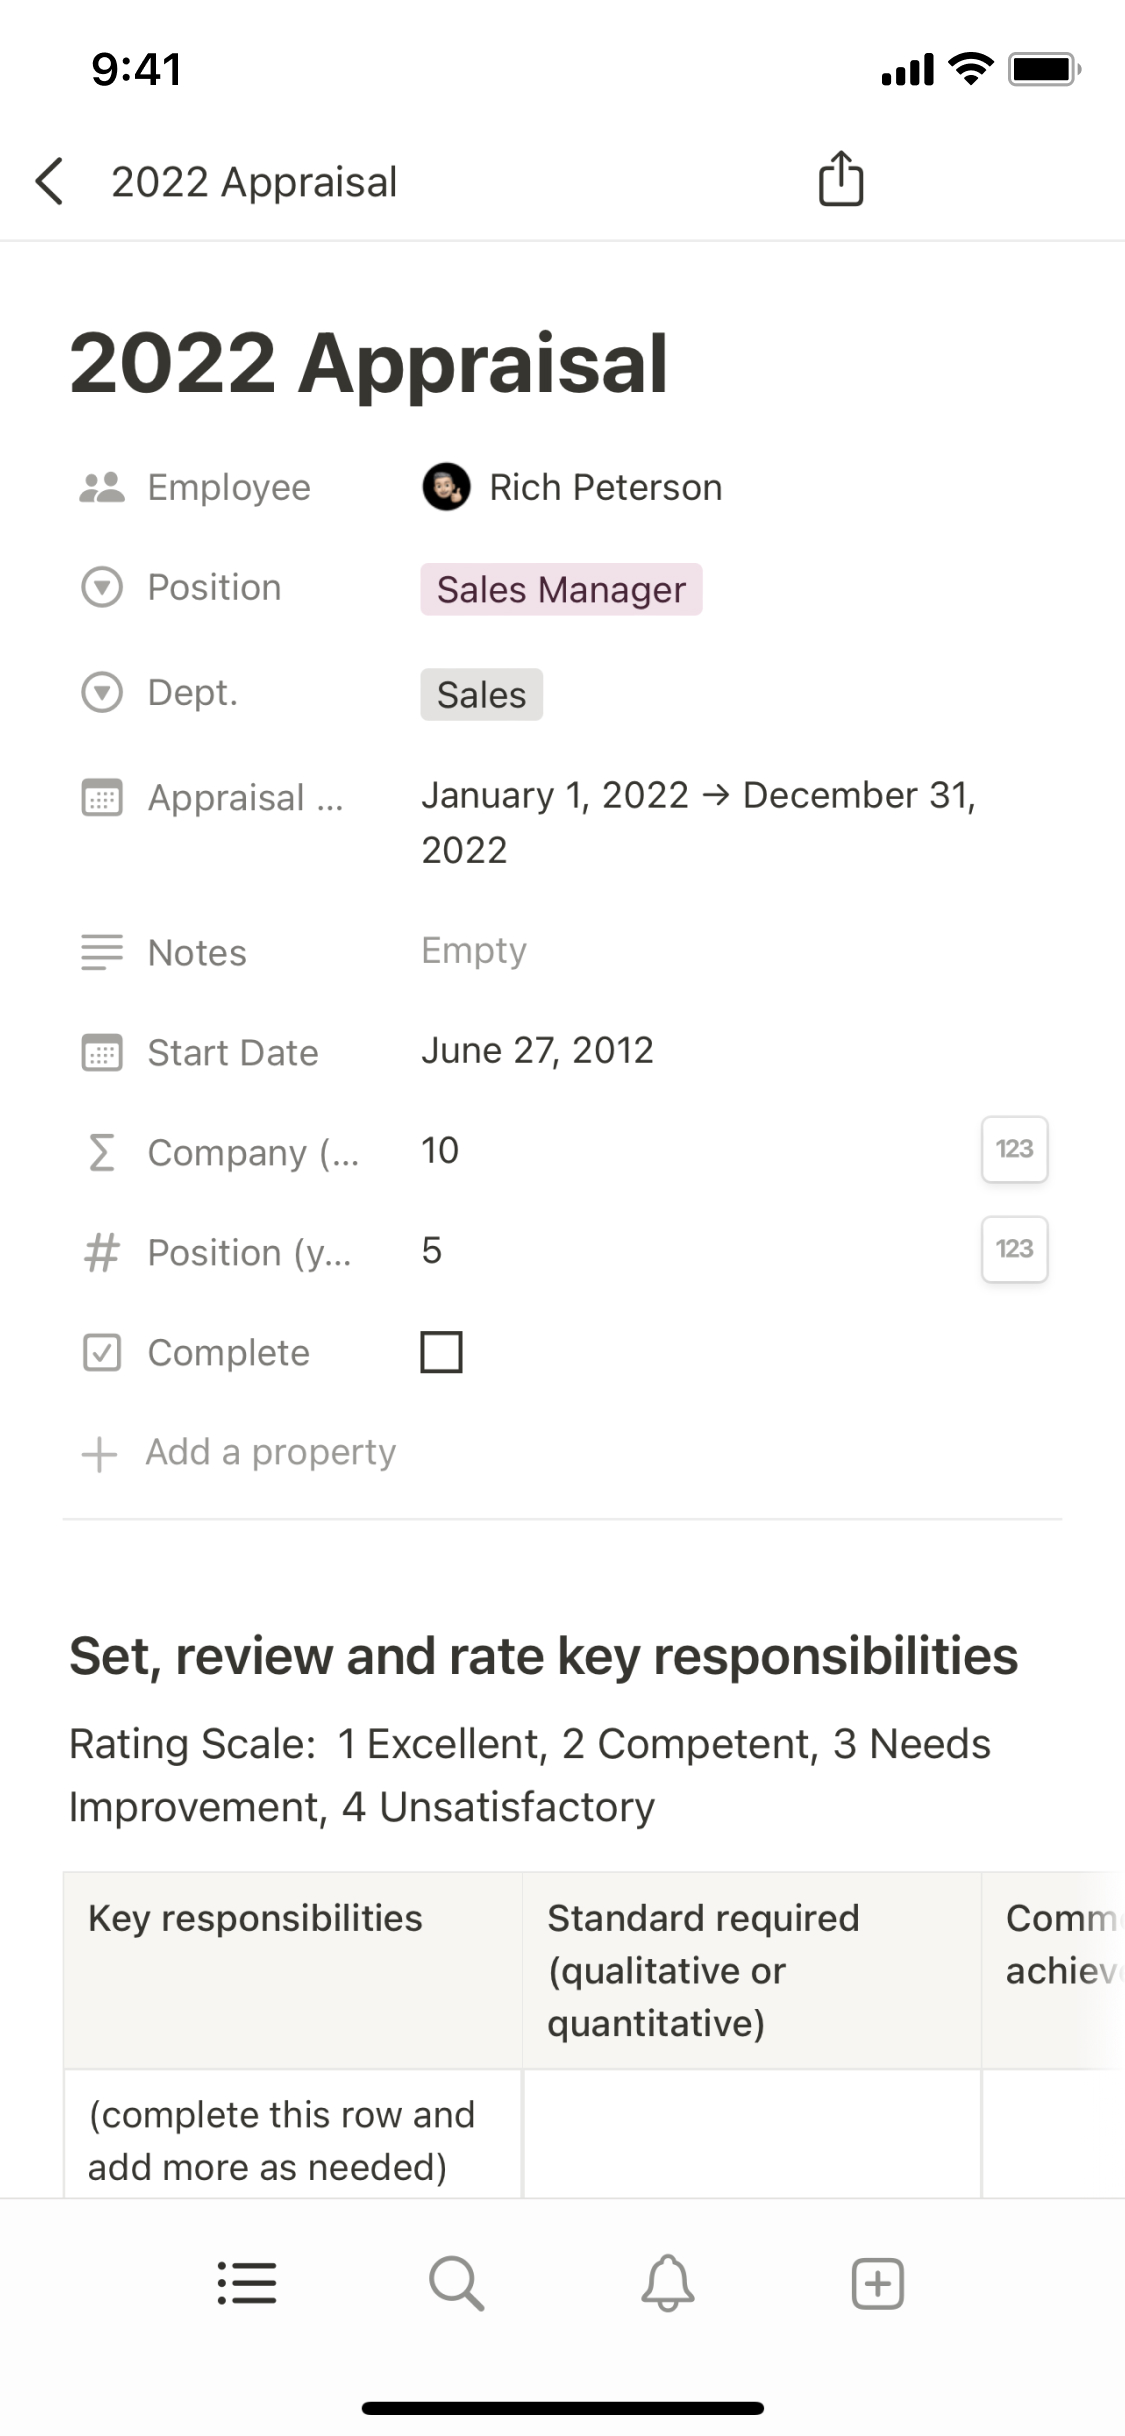Tap the empty Notes field

click(x=474, y=951)
